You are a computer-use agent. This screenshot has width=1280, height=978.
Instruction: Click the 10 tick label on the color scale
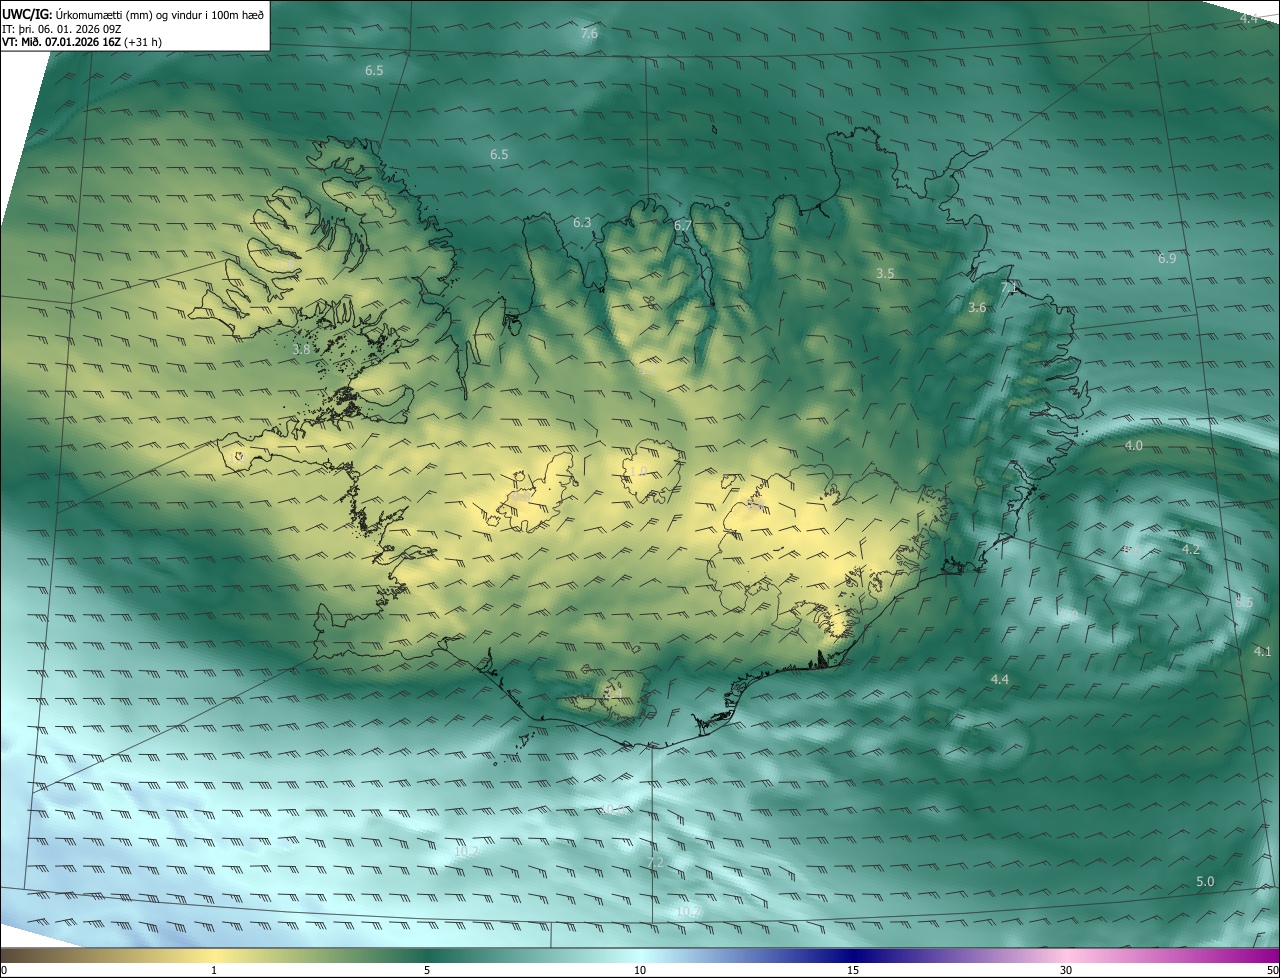point(640,970)
